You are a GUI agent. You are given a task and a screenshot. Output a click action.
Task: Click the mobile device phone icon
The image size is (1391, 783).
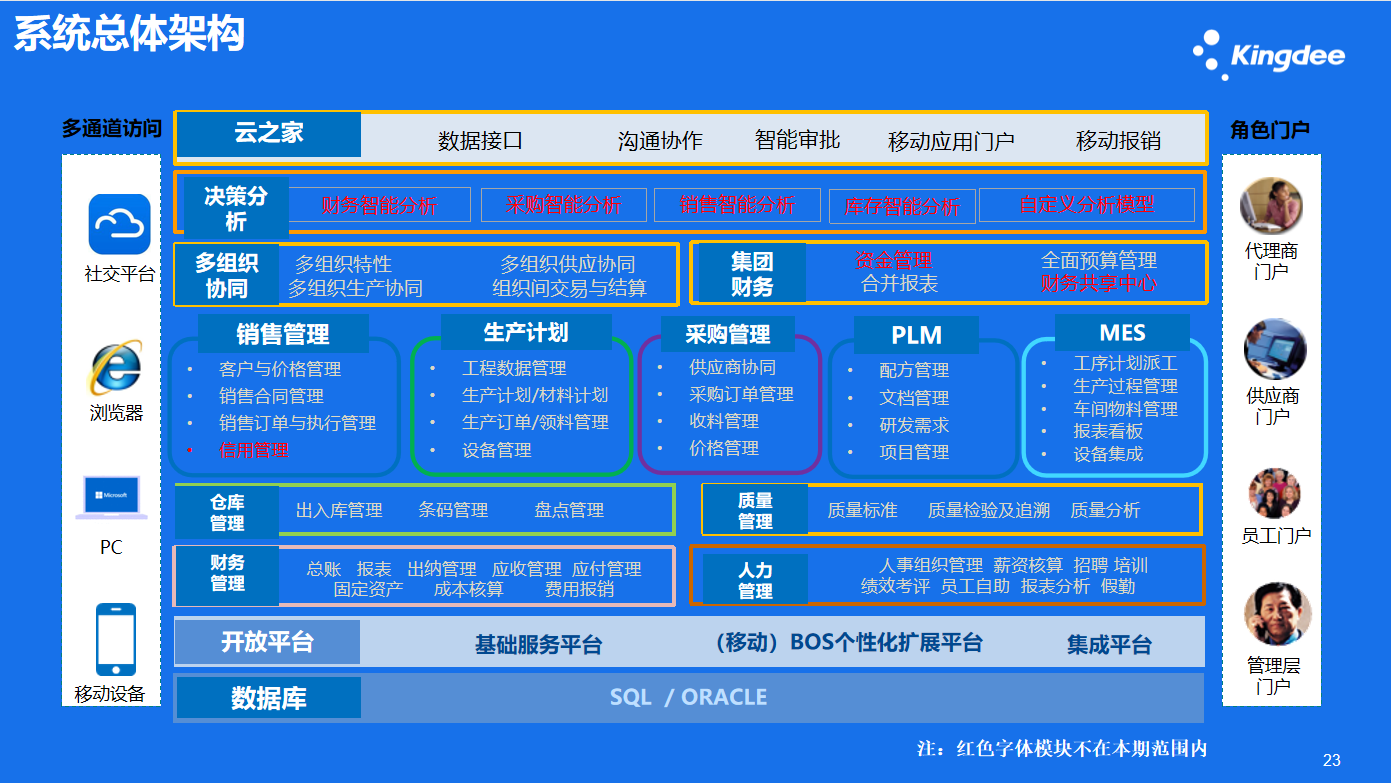click(x=115, y=640)
